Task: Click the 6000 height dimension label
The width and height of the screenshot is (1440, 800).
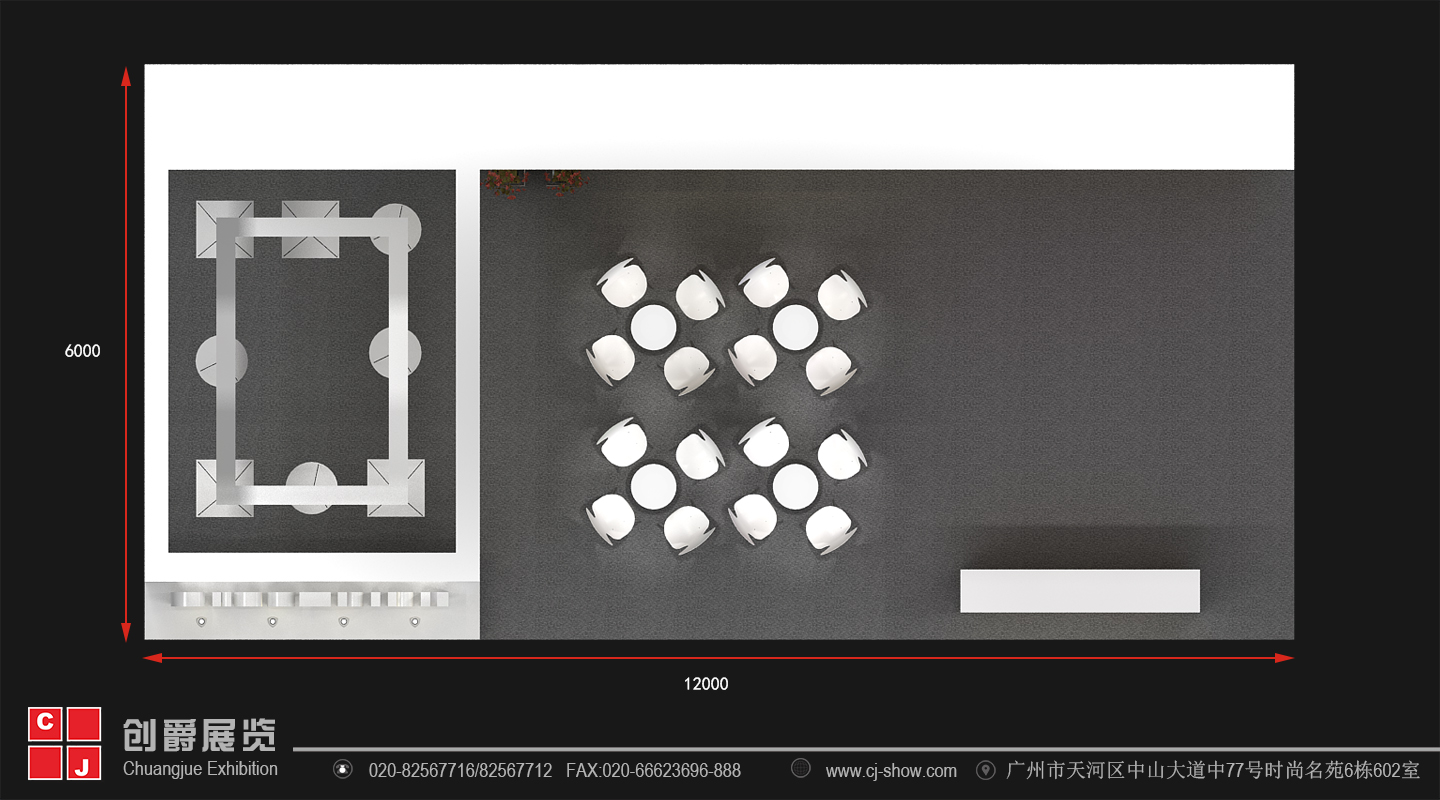Action: pos(83,351)
